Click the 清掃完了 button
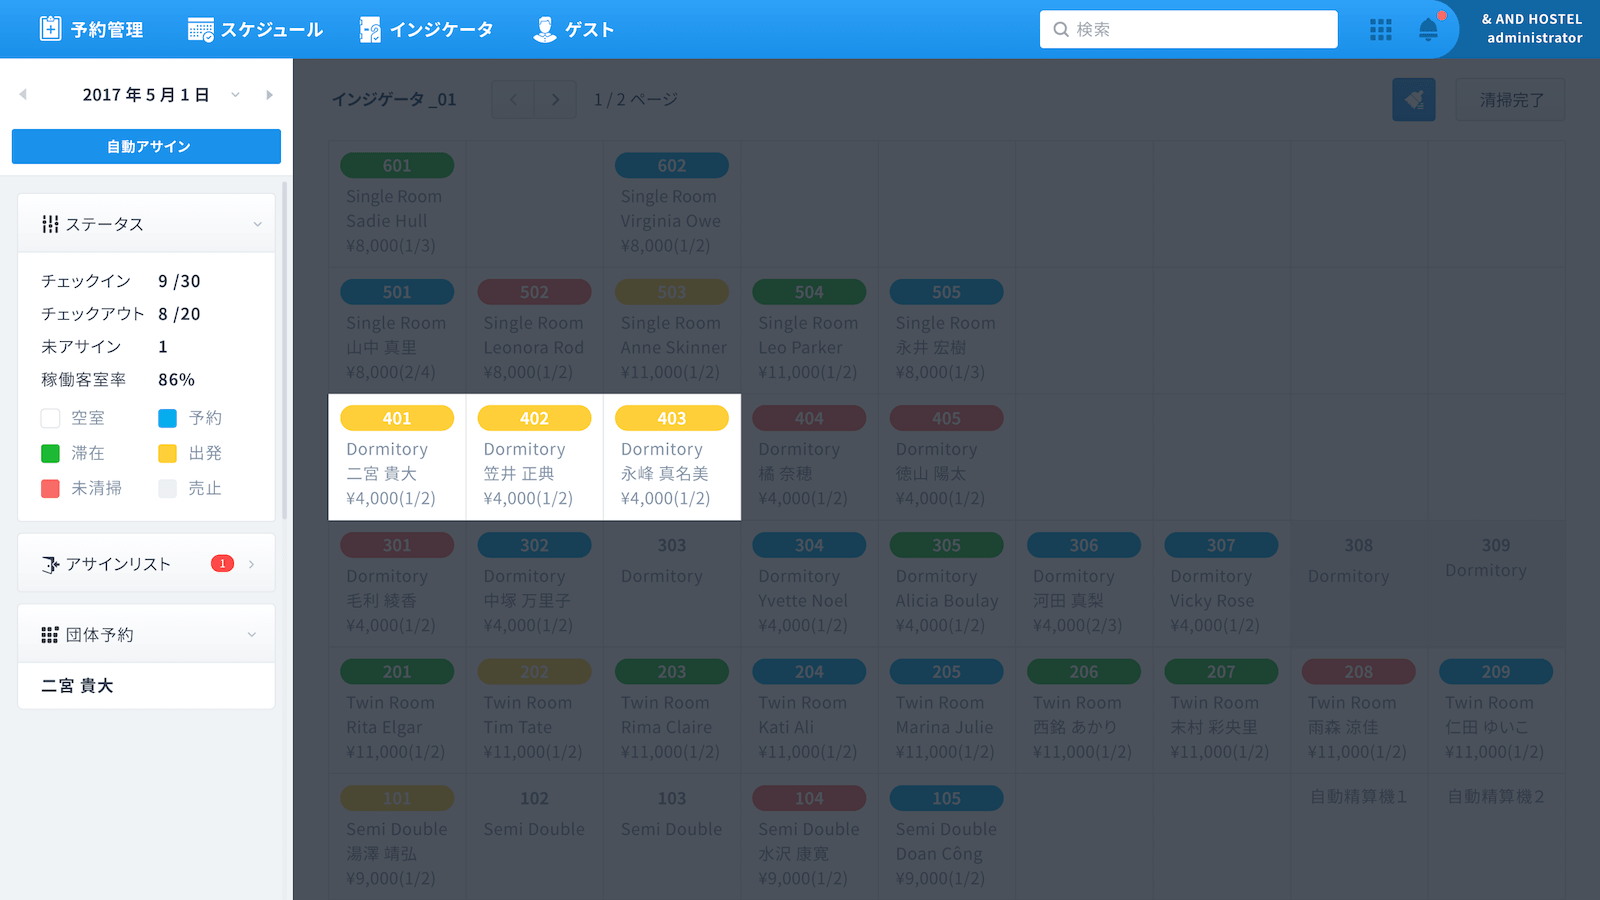 point(1511,100)
